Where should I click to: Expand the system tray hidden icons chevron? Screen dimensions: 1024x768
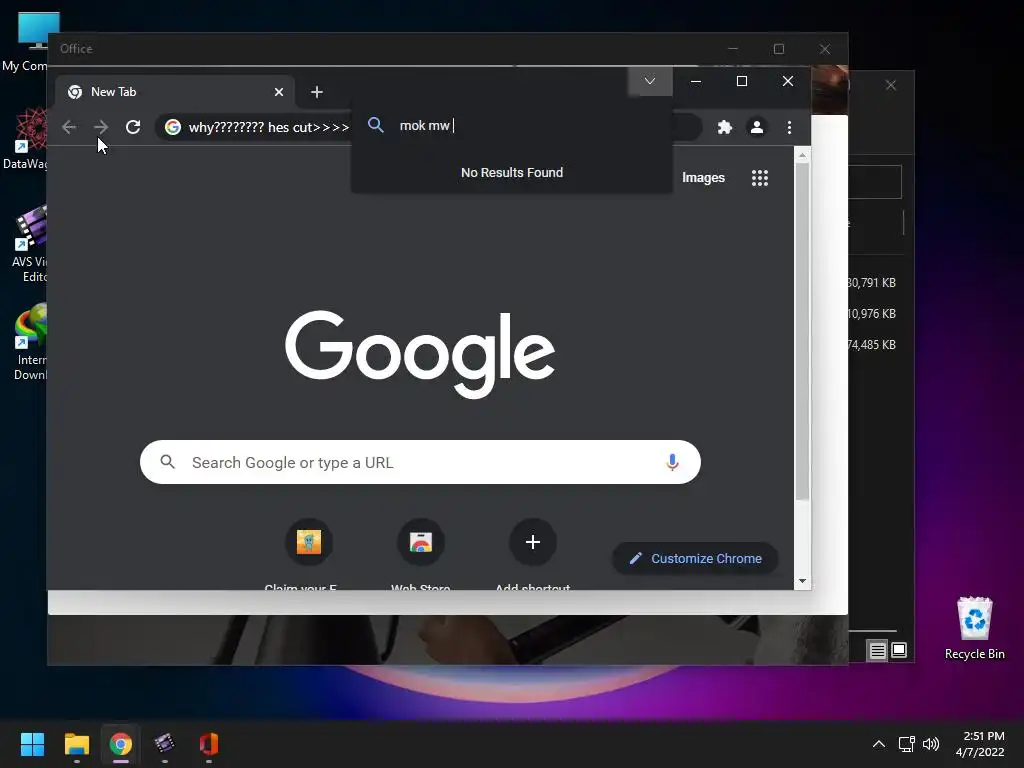pos(879,744)
